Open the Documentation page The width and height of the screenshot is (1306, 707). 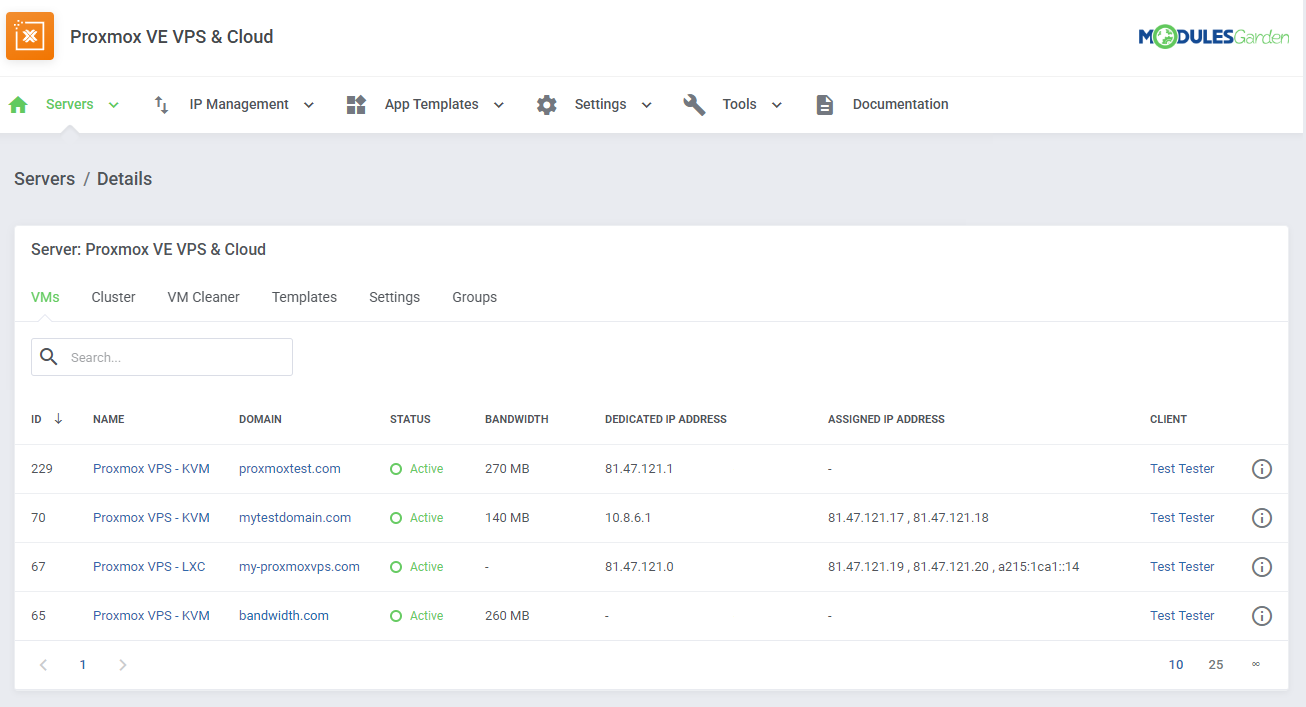point(900,104)
